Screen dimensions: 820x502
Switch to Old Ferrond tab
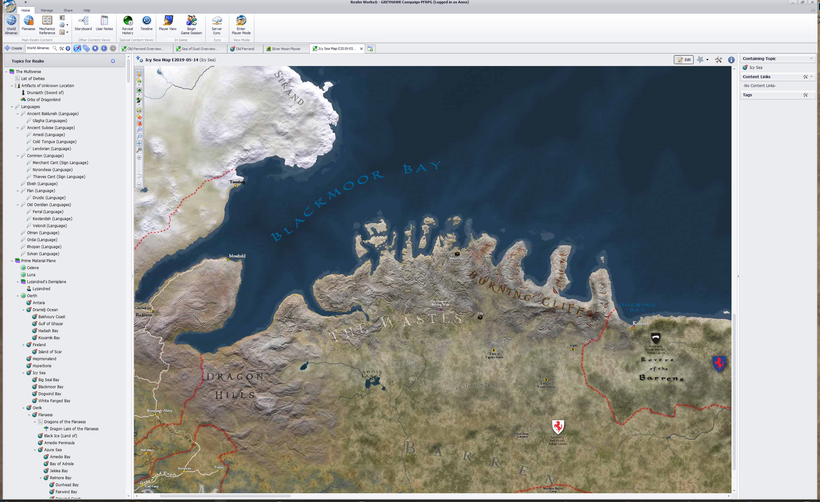[244, 49]
